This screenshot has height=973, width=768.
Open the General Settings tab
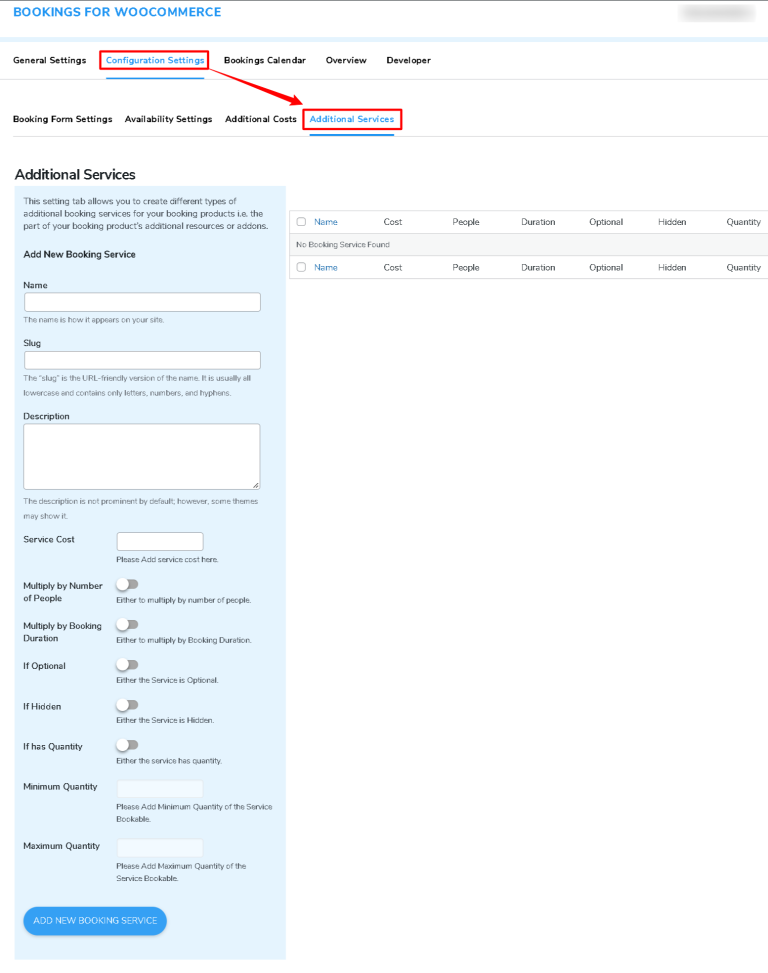coord(49,61)
